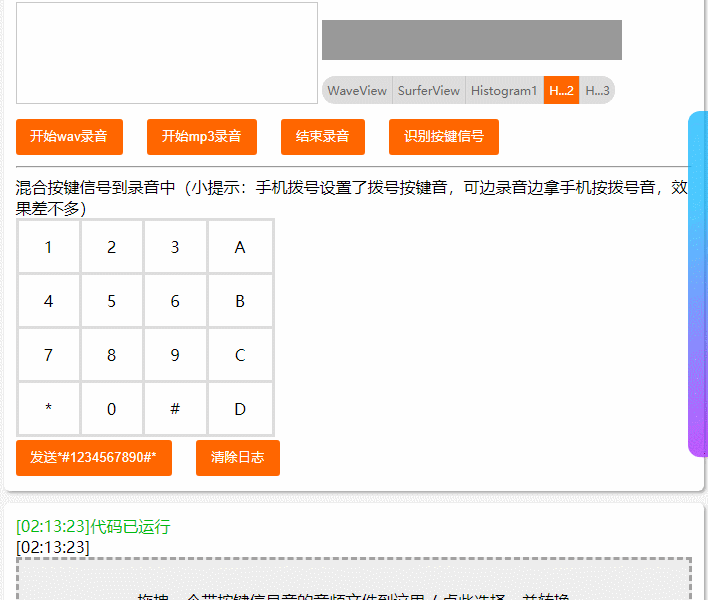Tap keypad key 9
Image resolution: width=708 pixels, height=600 pixels.
(175, 355)
